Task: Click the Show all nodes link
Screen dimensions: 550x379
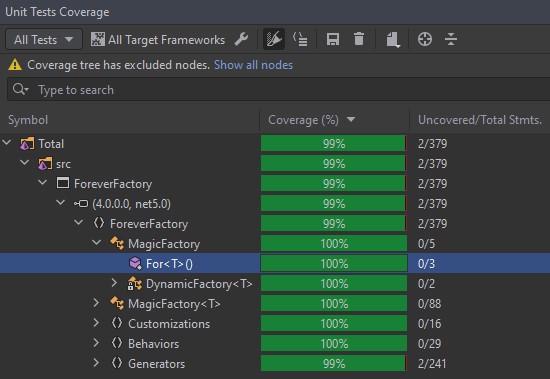Action: (x=253, y=65)
